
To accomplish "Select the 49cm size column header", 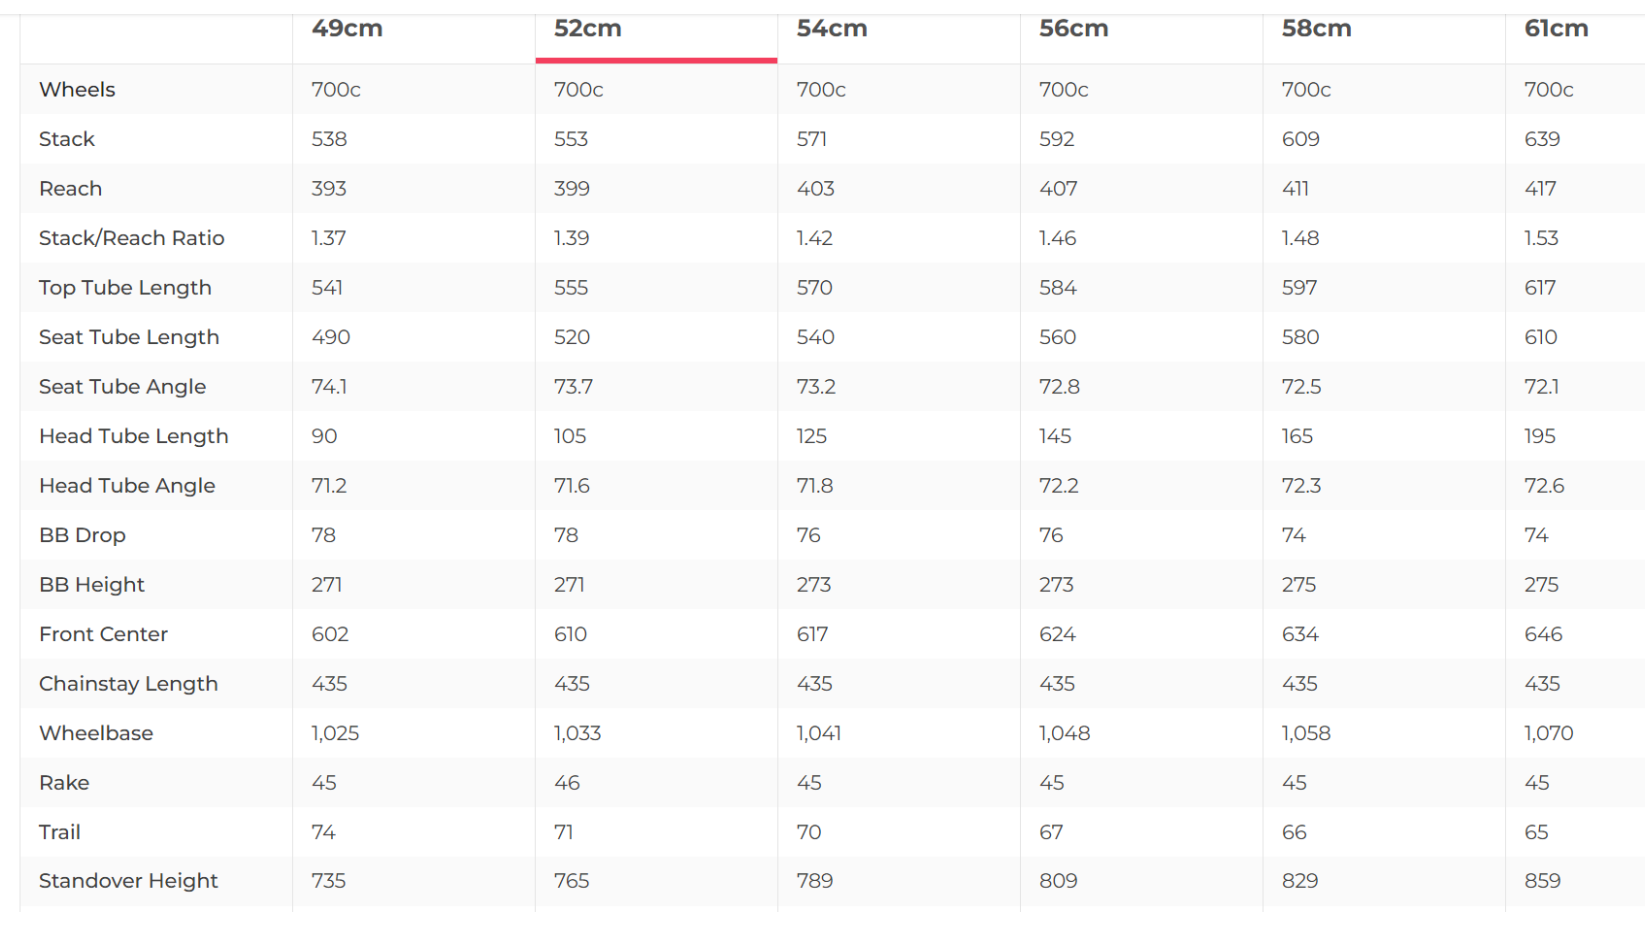I will 347,28.
